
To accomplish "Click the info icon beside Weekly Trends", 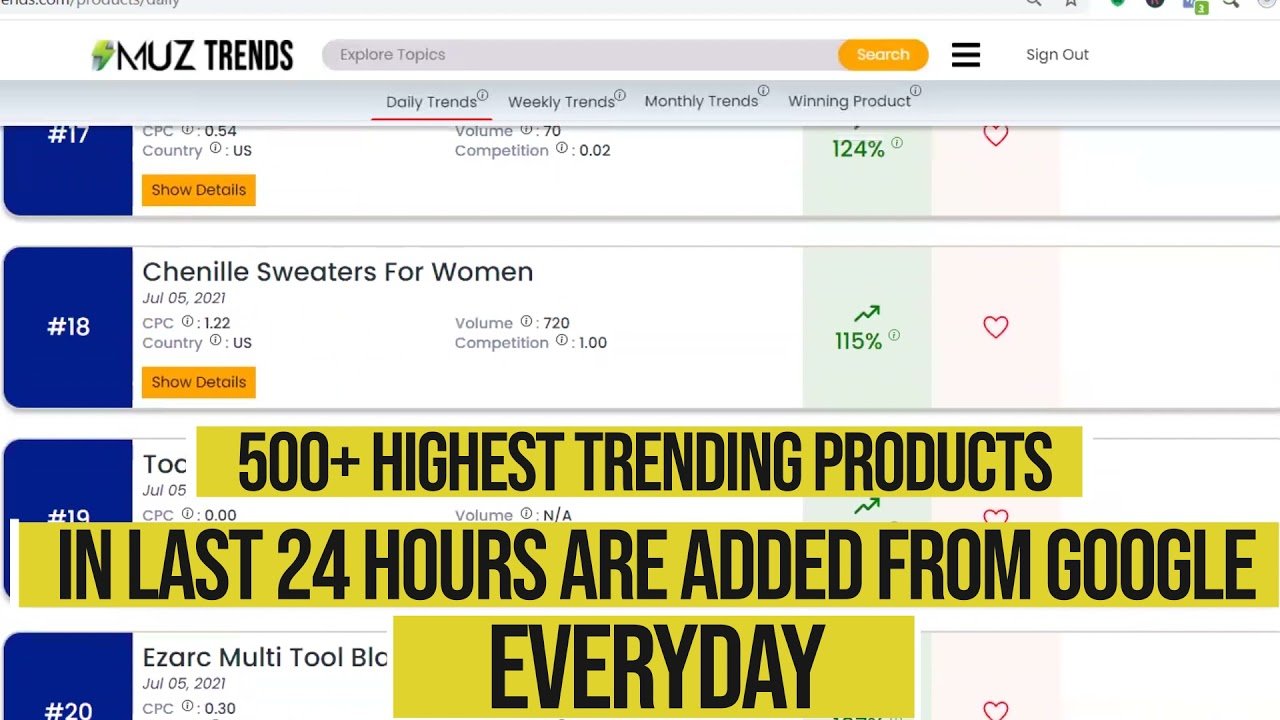I will click(620, 95).
